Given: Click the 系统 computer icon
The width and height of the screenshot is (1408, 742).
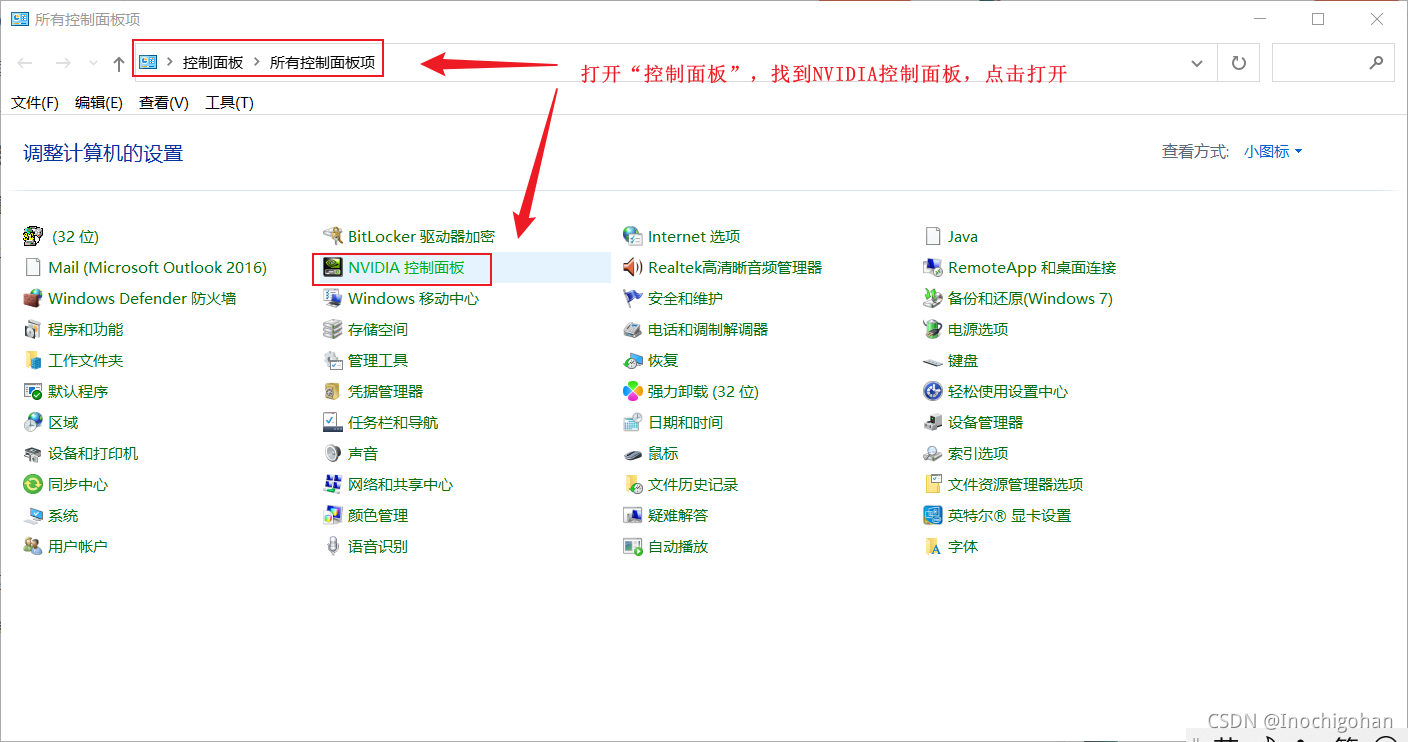Looking at the screenshot, I should tap(33, 516).
